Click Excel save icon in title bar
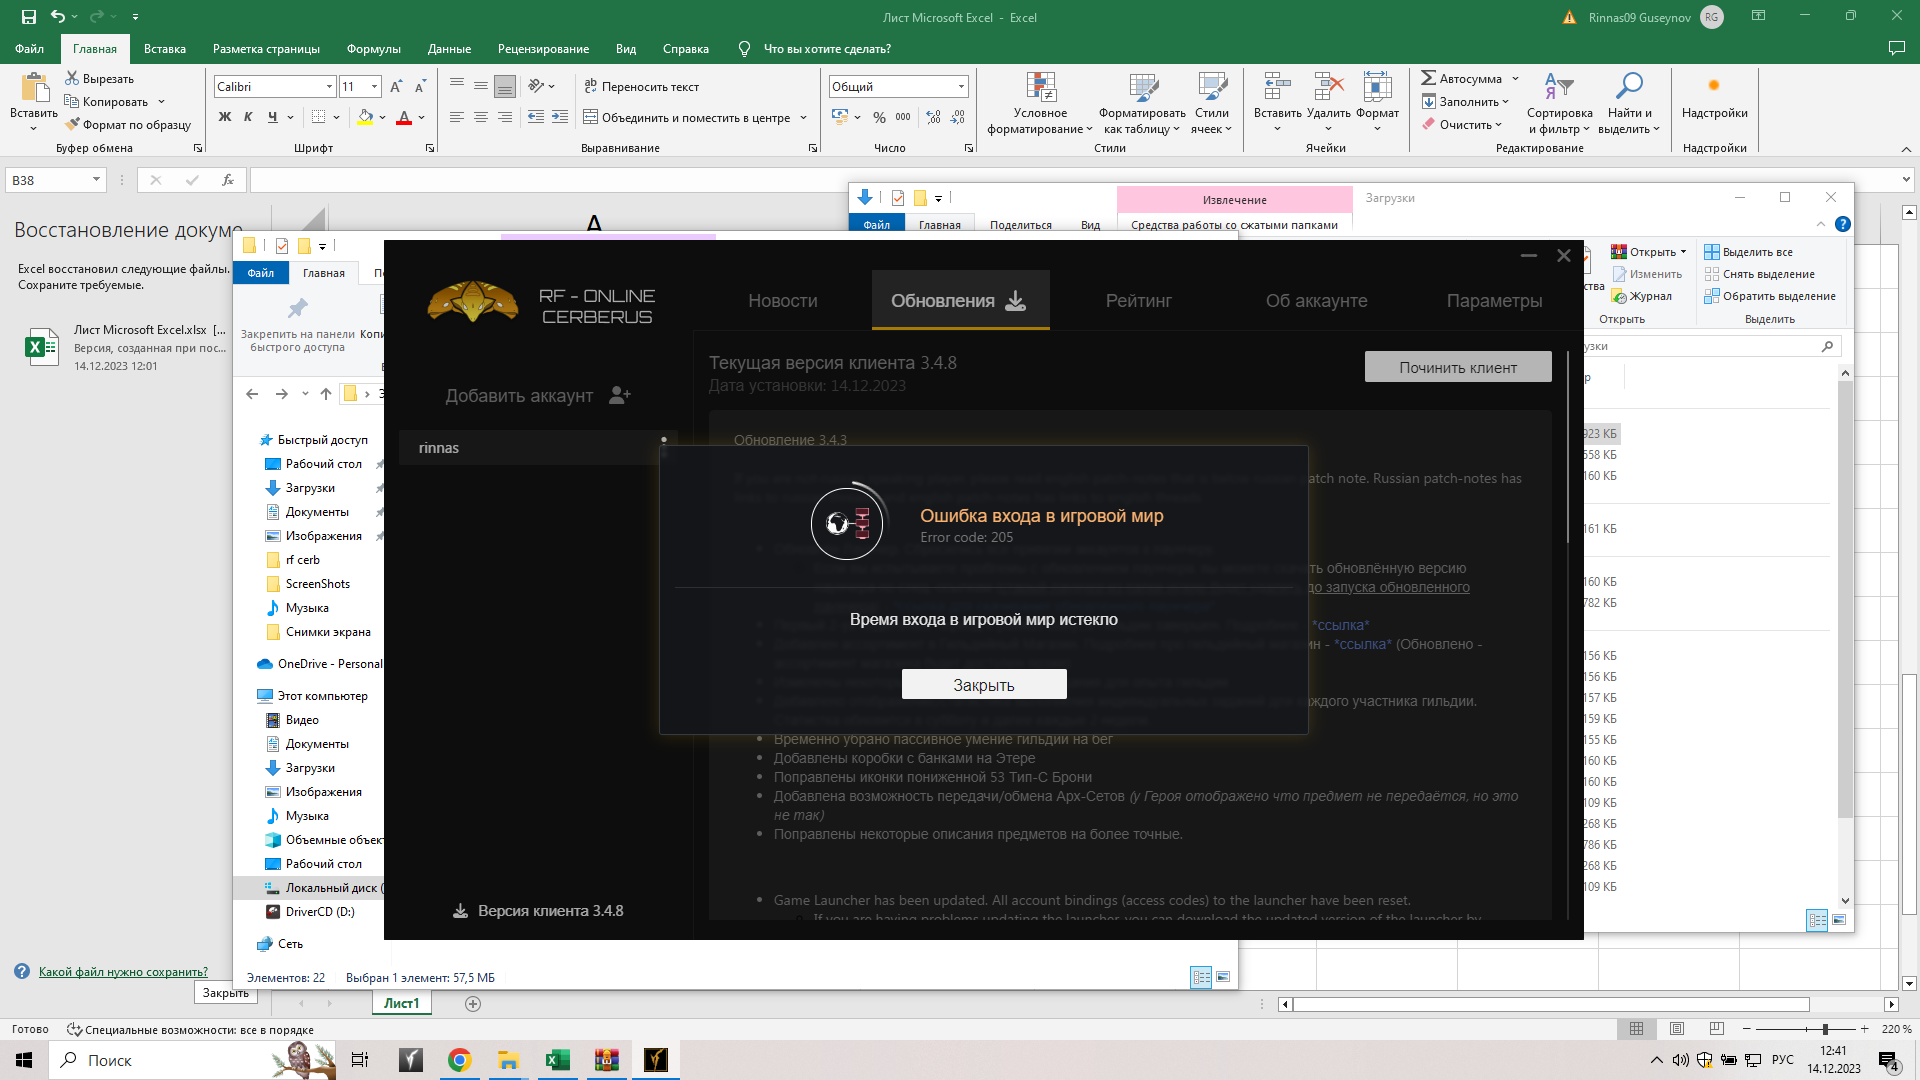 (28, 17)
